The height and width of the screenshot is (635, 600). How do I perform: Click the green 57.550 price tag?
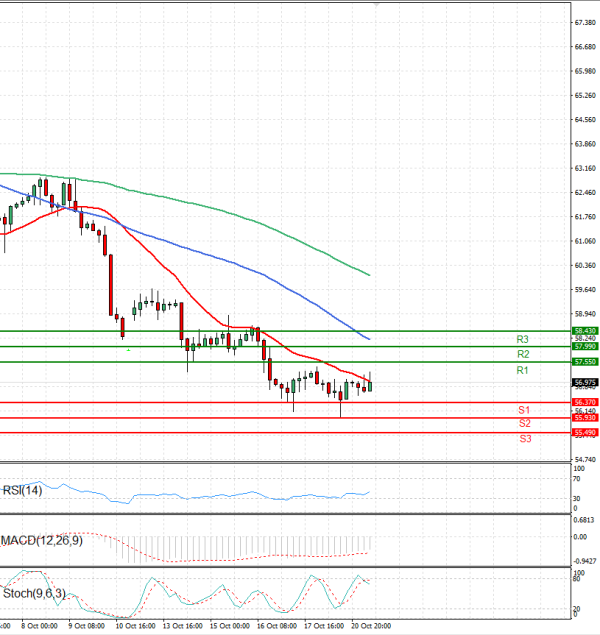point(584,361)
